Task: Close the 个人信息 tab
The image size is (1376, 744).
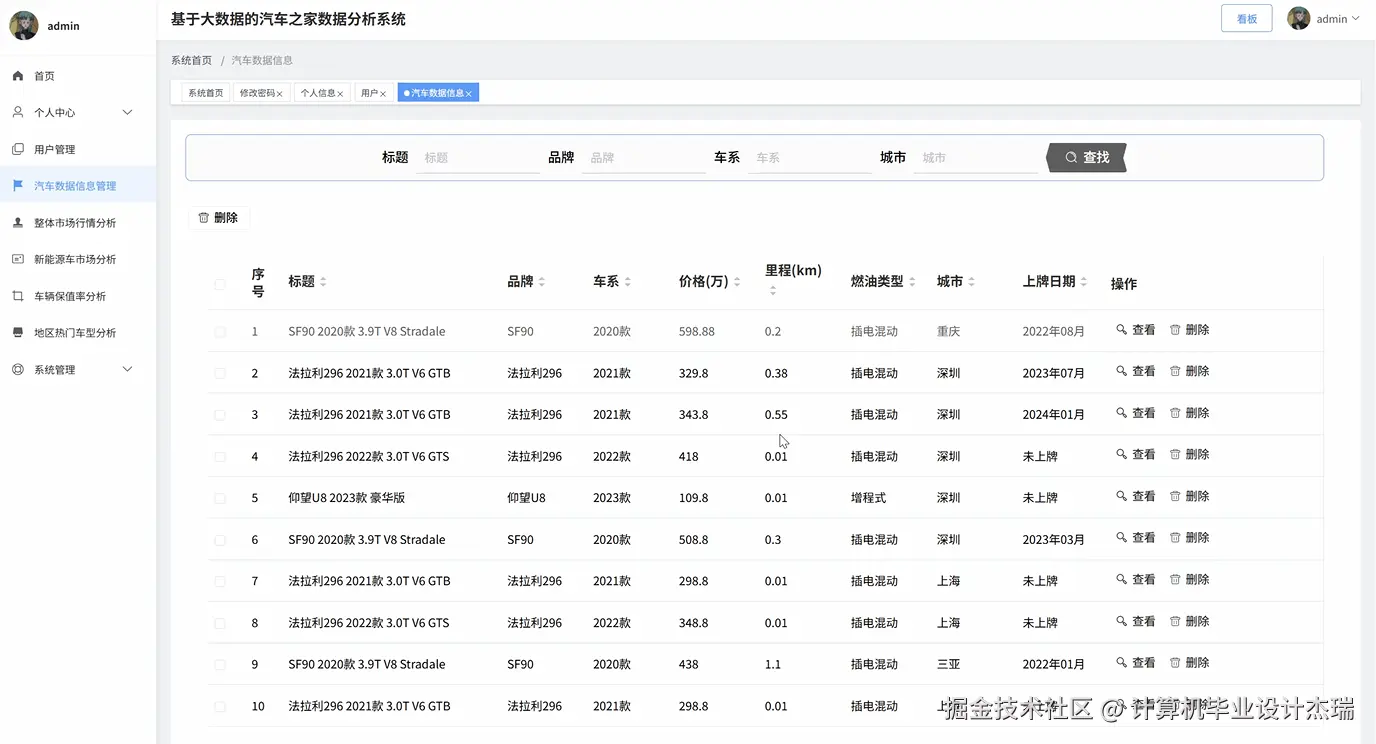Action: [340, 94]
